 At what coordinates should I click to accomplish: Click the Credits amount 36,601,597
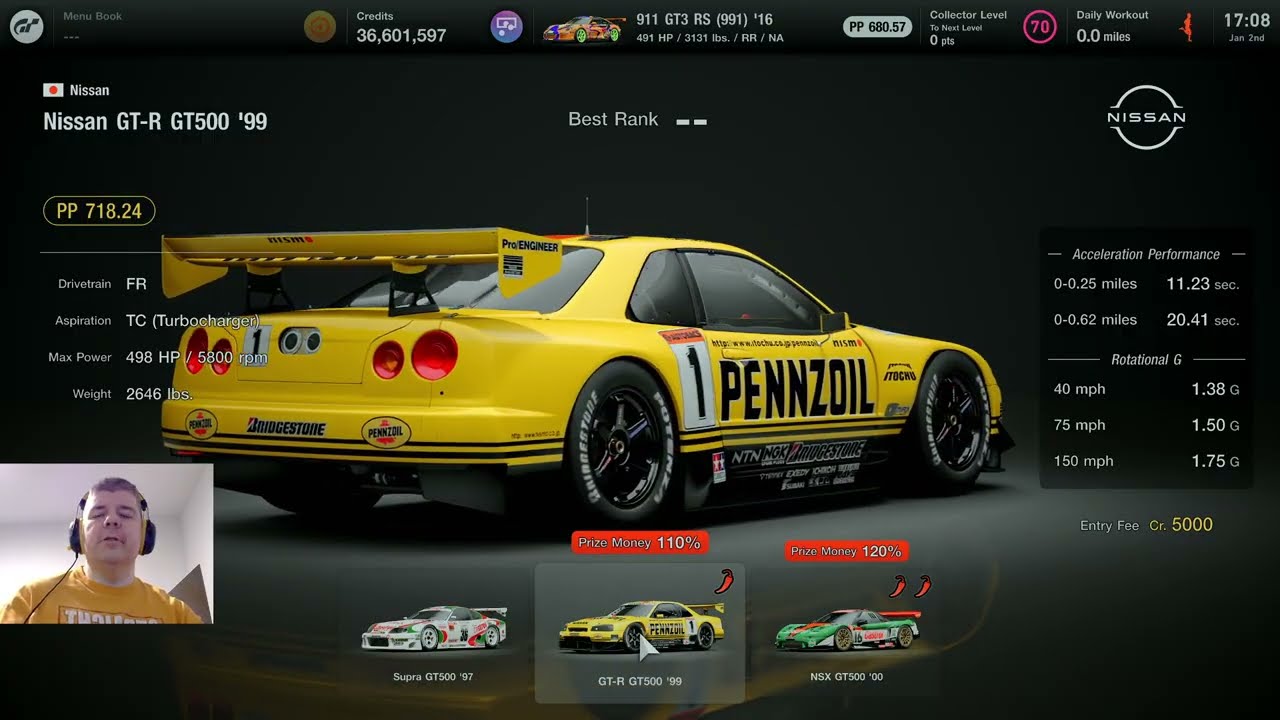click(401, 35)
